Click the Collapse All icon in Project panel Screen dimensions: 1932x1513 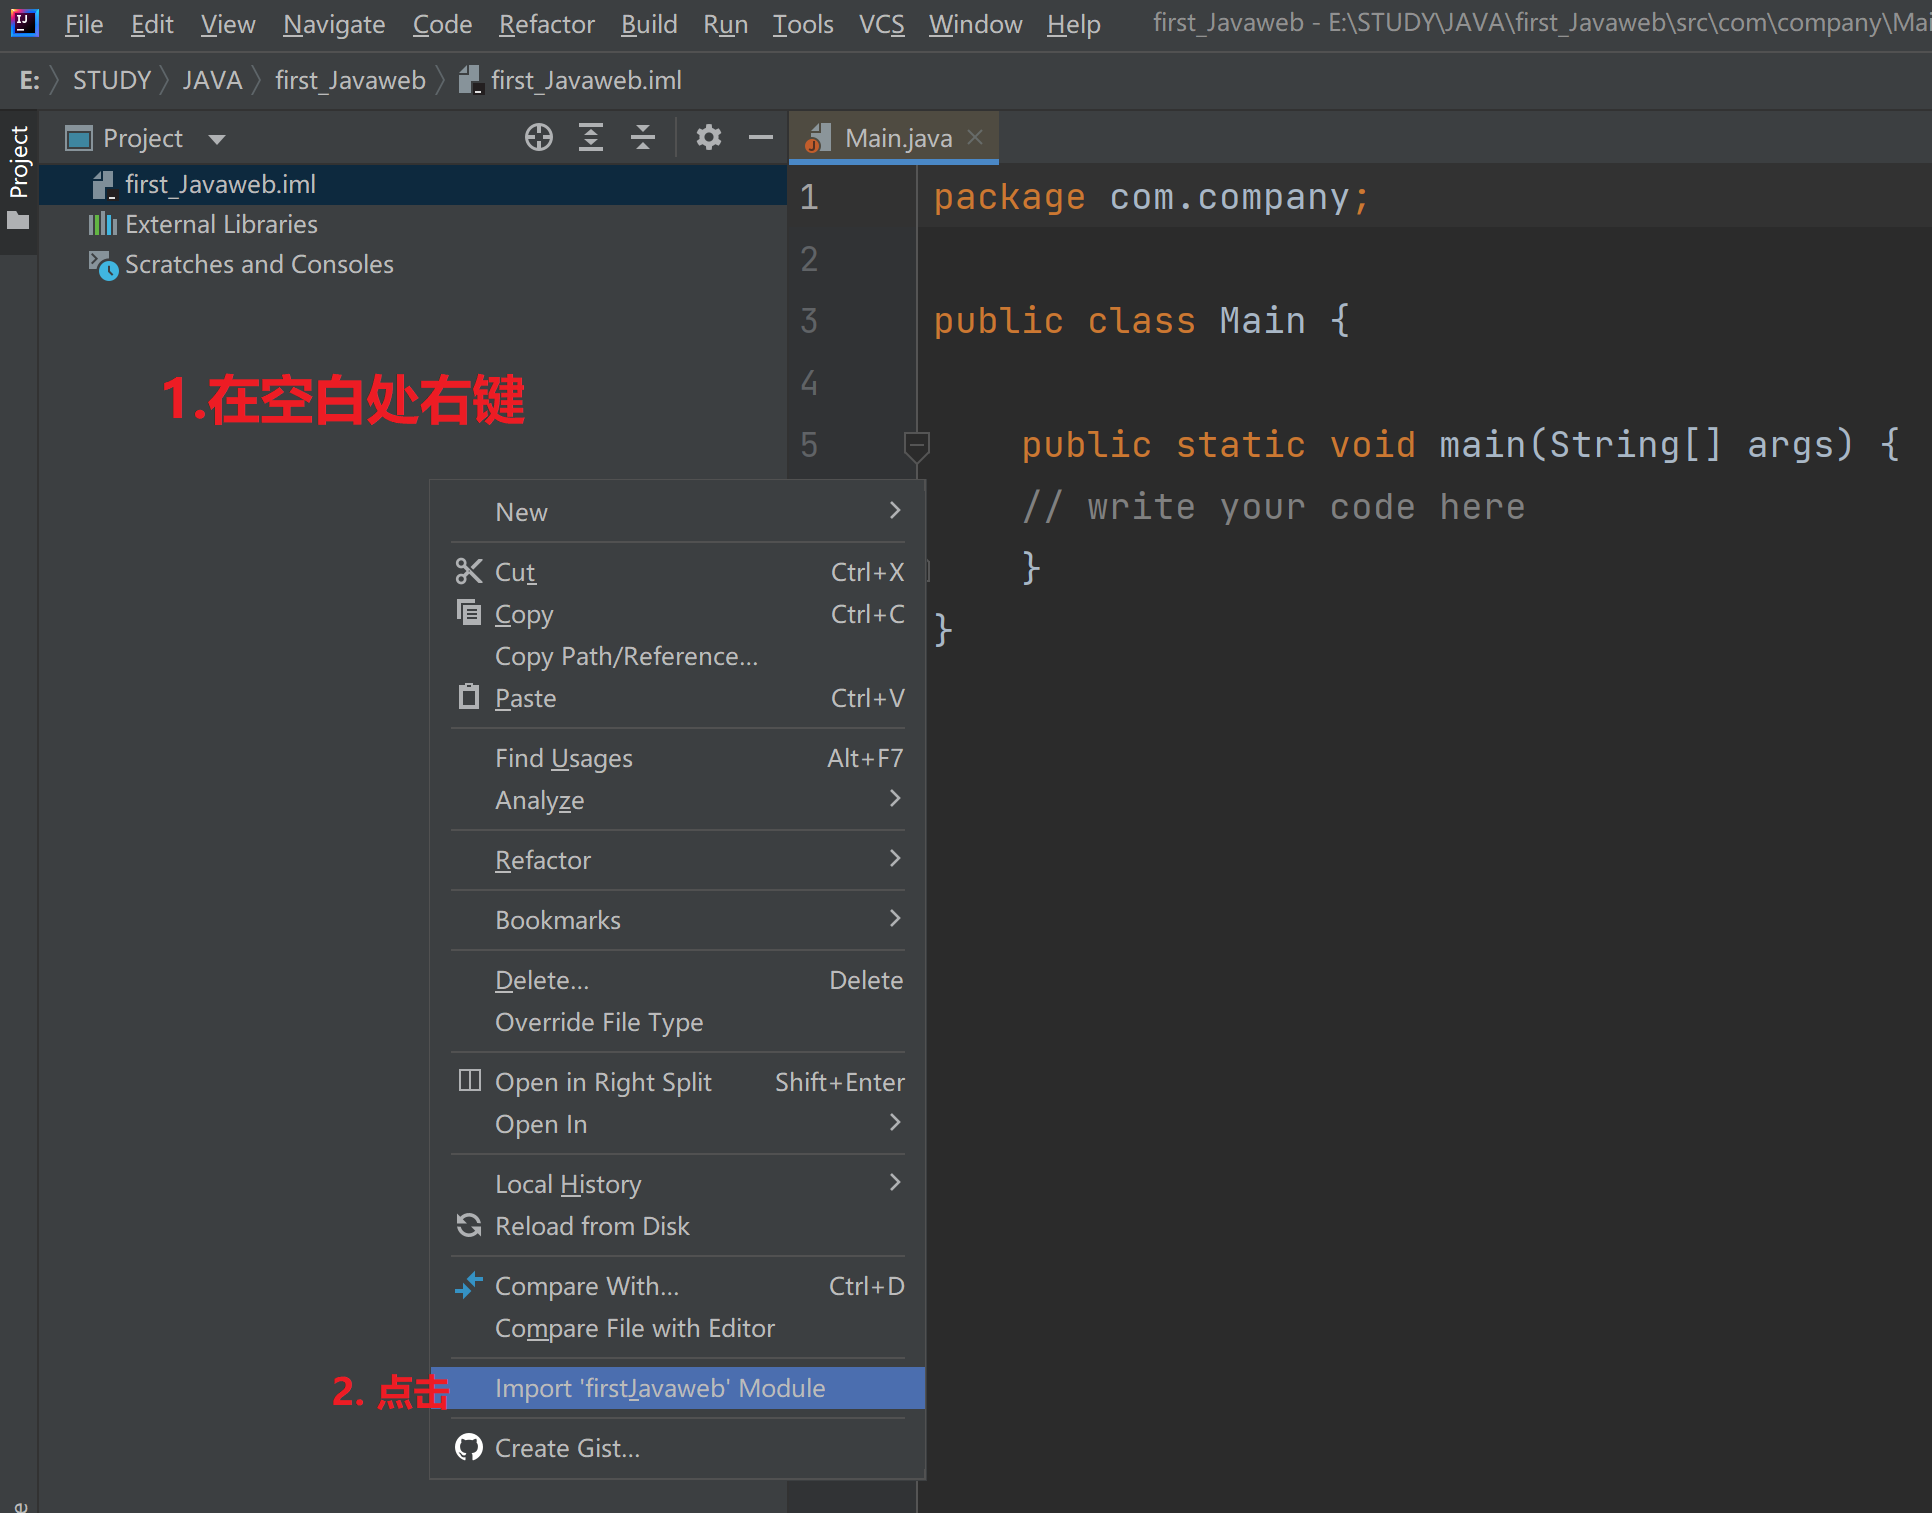643,137
